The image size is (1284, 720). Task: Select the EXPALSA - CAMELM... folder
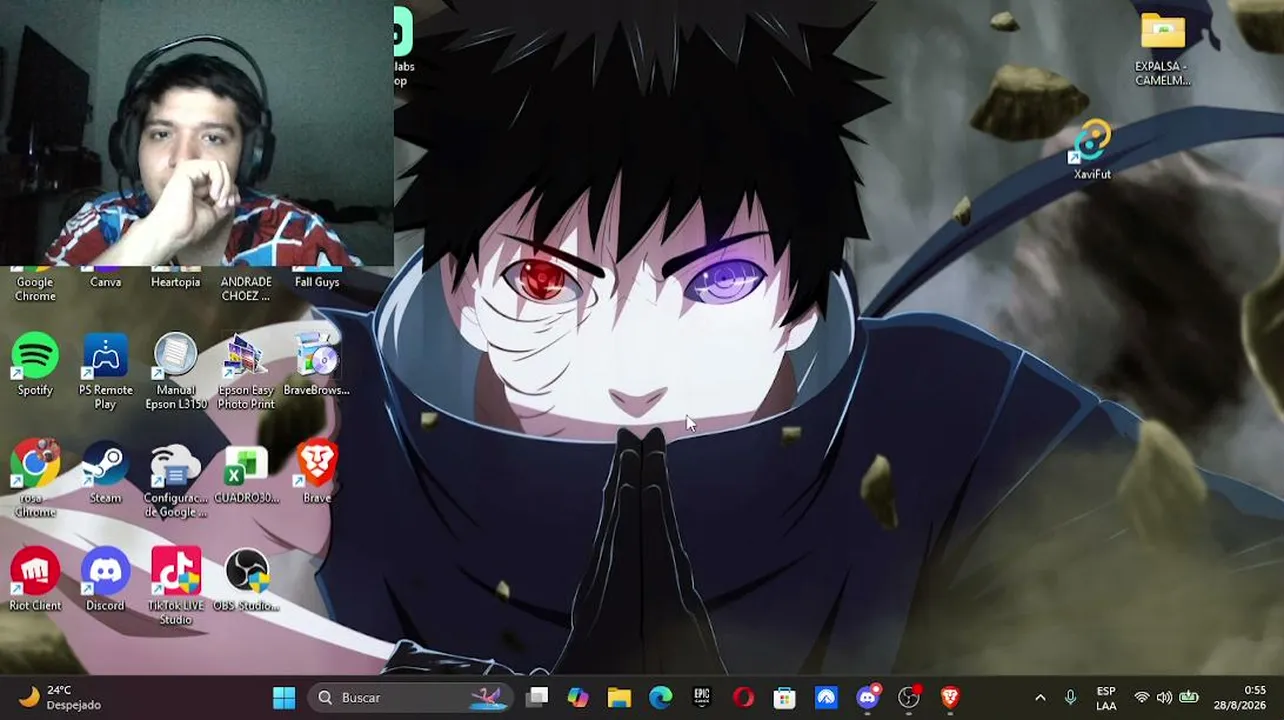[x=1163, y=49]
